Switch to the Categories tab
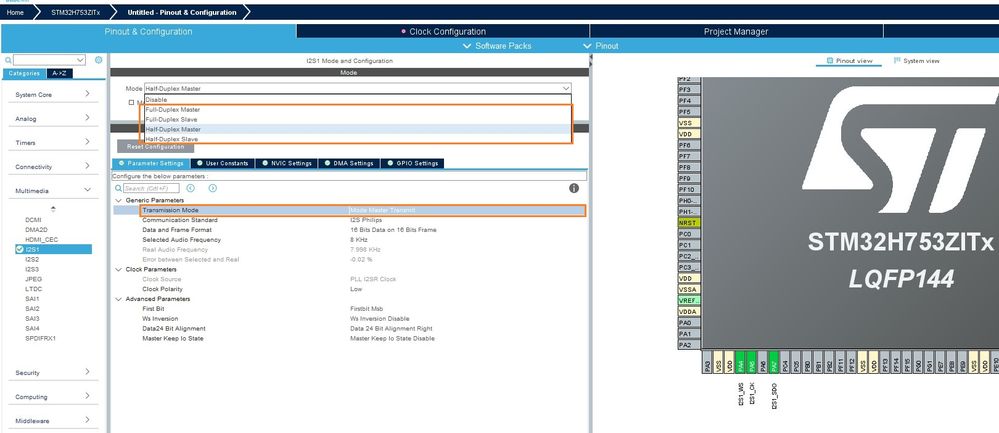Viewport: 999px width, 433px height. click(x=24, y=73)
